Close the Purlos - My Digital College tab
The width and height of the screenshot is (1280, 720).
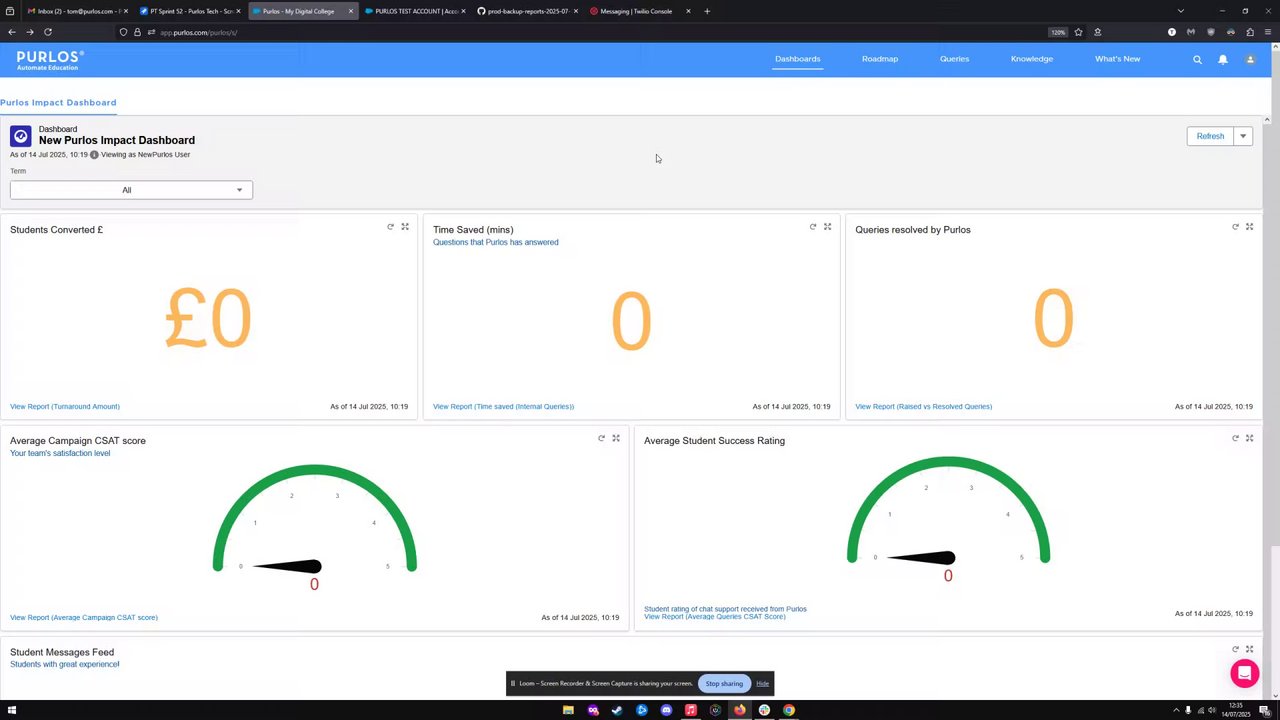coord(350,11)
